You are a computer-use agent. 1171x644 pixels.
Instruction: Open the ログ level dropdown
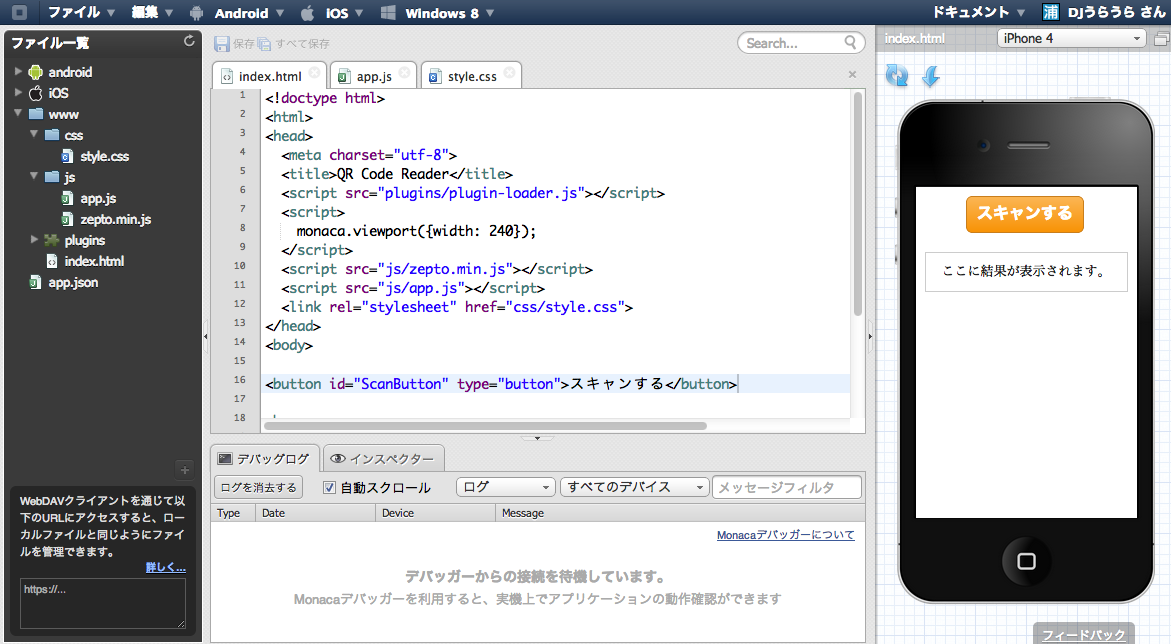click(x=506, y=487)
